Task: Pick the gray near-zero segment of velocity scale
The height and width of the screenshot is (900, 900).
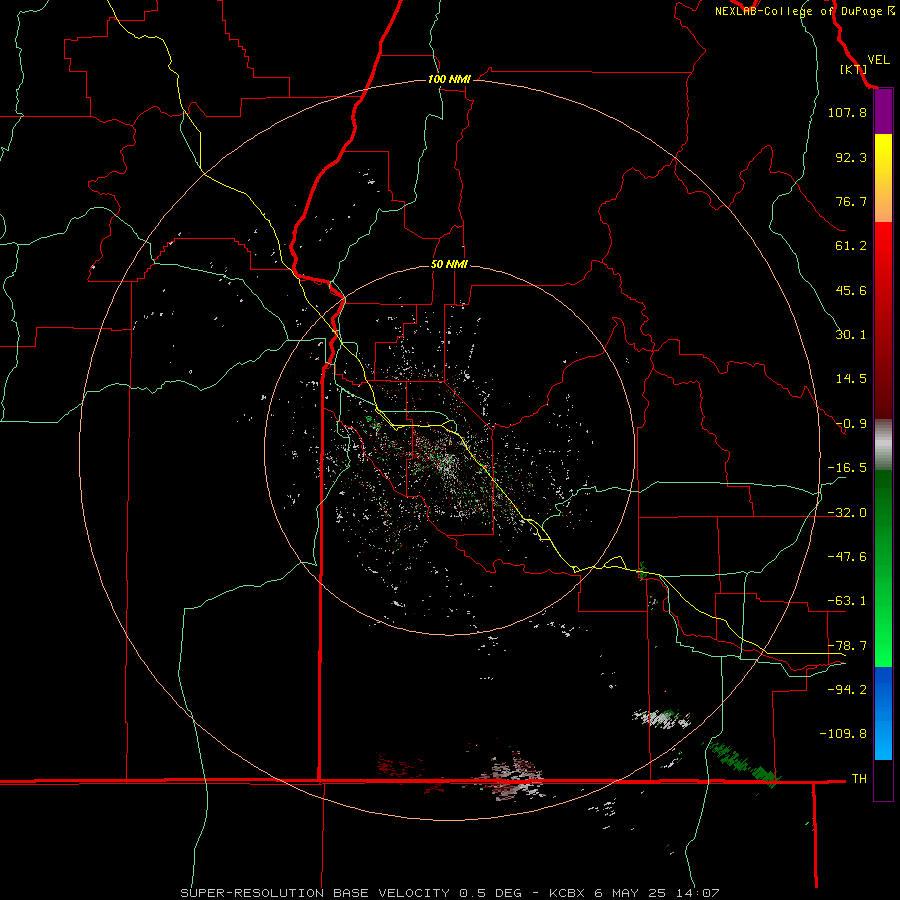Action: (x=883, y=445)
